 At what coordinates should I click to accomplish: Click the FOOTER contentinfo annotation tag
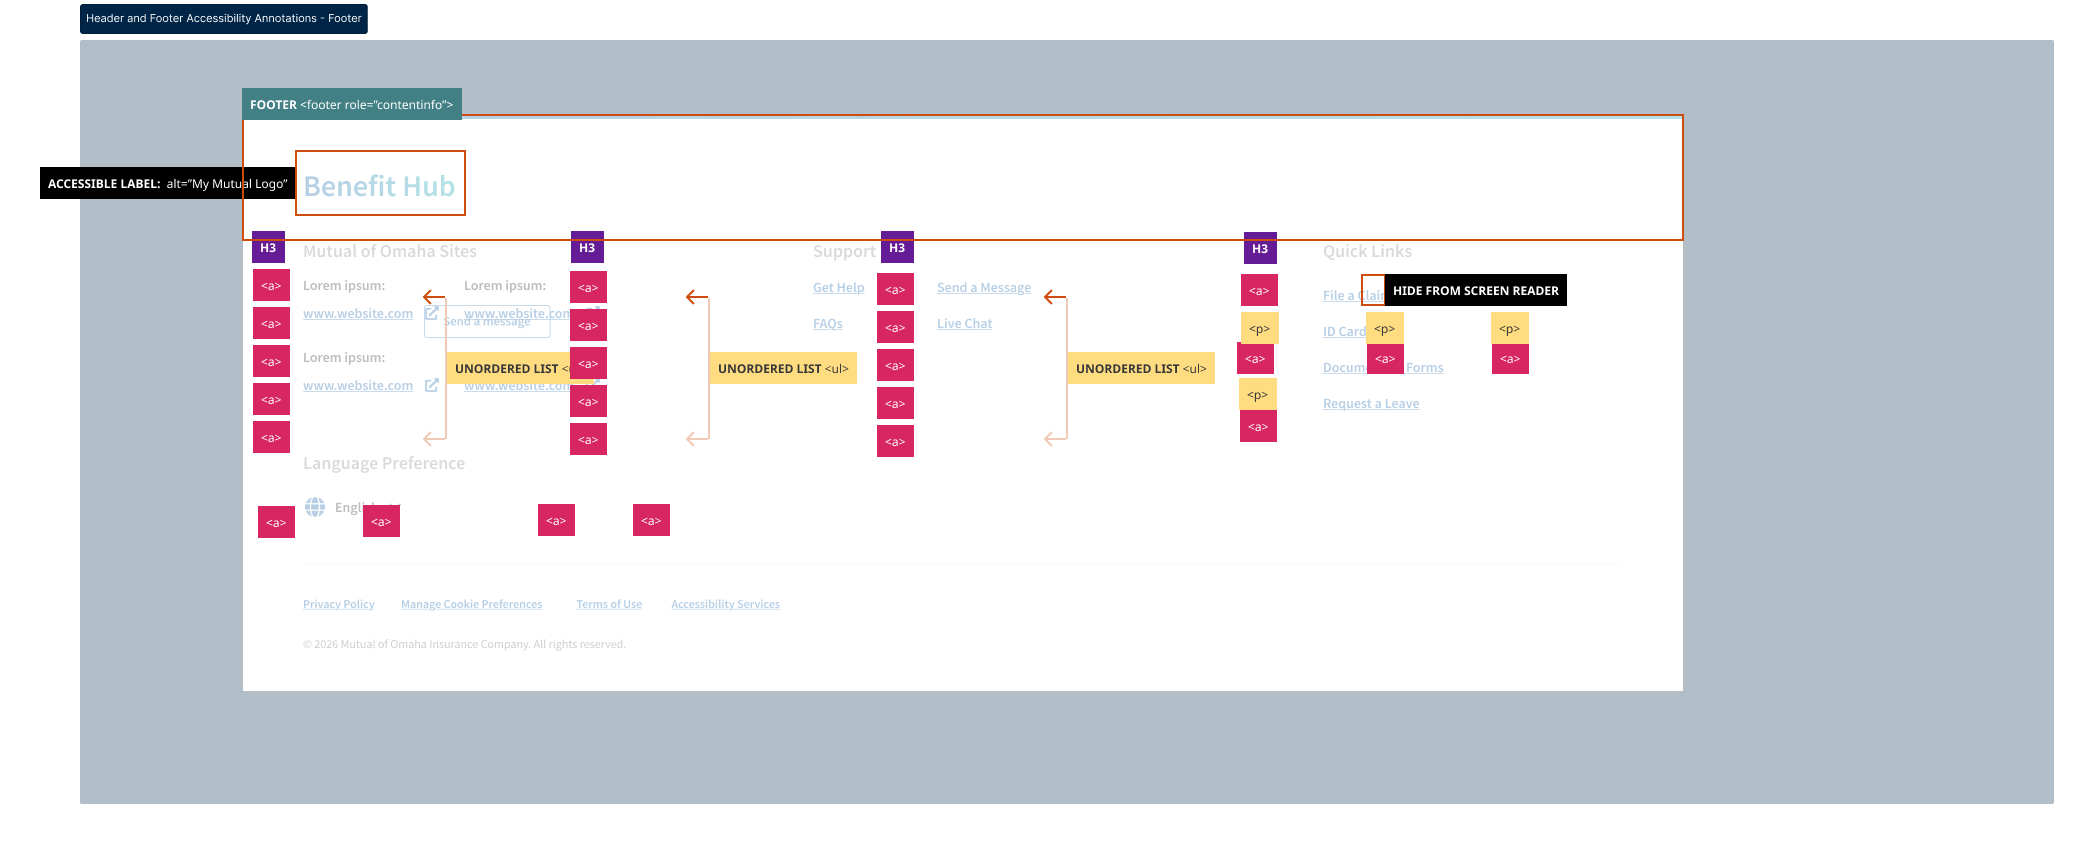pos(352,104)
